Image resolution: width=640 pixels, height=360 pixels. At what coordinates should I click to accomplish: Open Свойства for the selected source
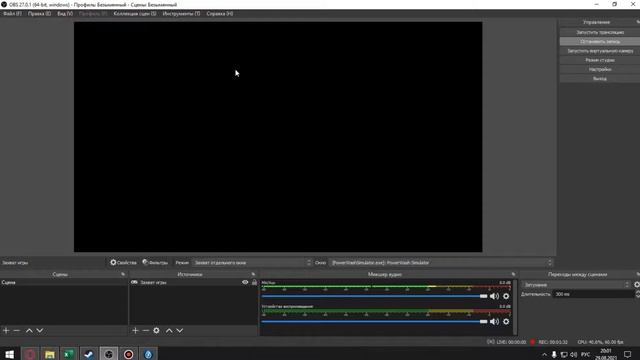point(123,262)
